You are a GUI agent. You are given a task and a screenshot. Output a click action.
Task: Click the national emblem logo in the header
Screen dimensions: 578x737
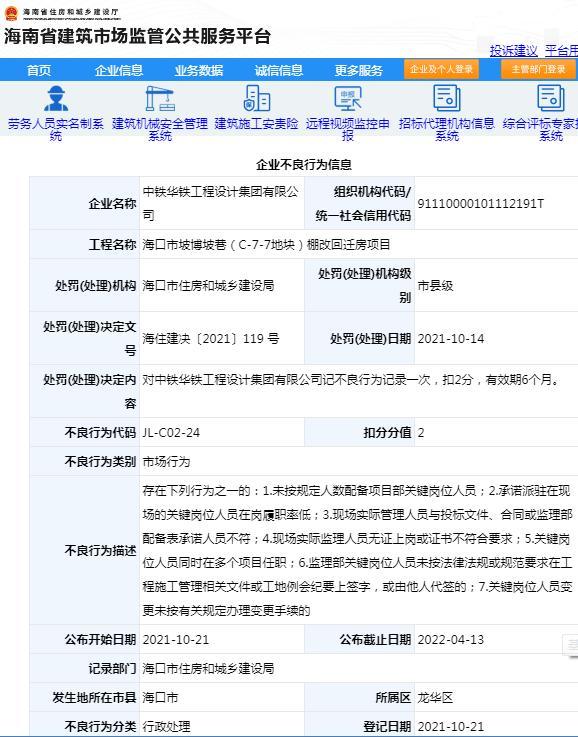[x=11, y=13]
